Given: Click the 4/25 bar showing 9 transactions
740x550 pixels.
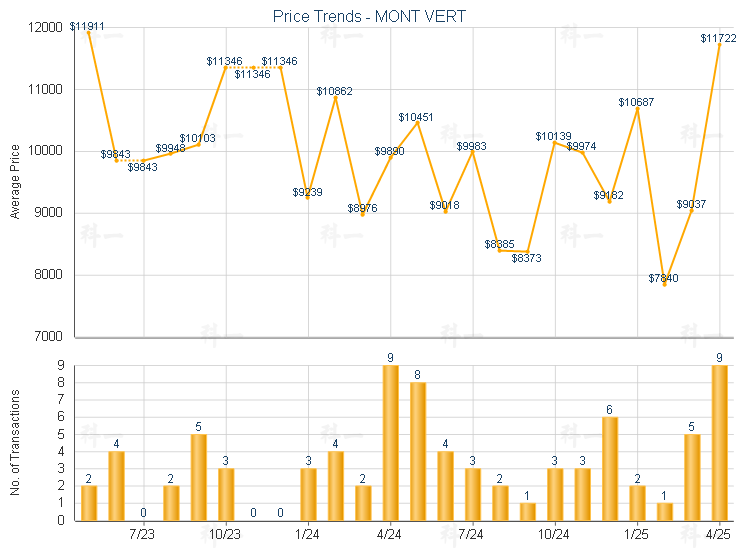Looking at the screenshot, I should pyautogui.click(x=719, y=443).
